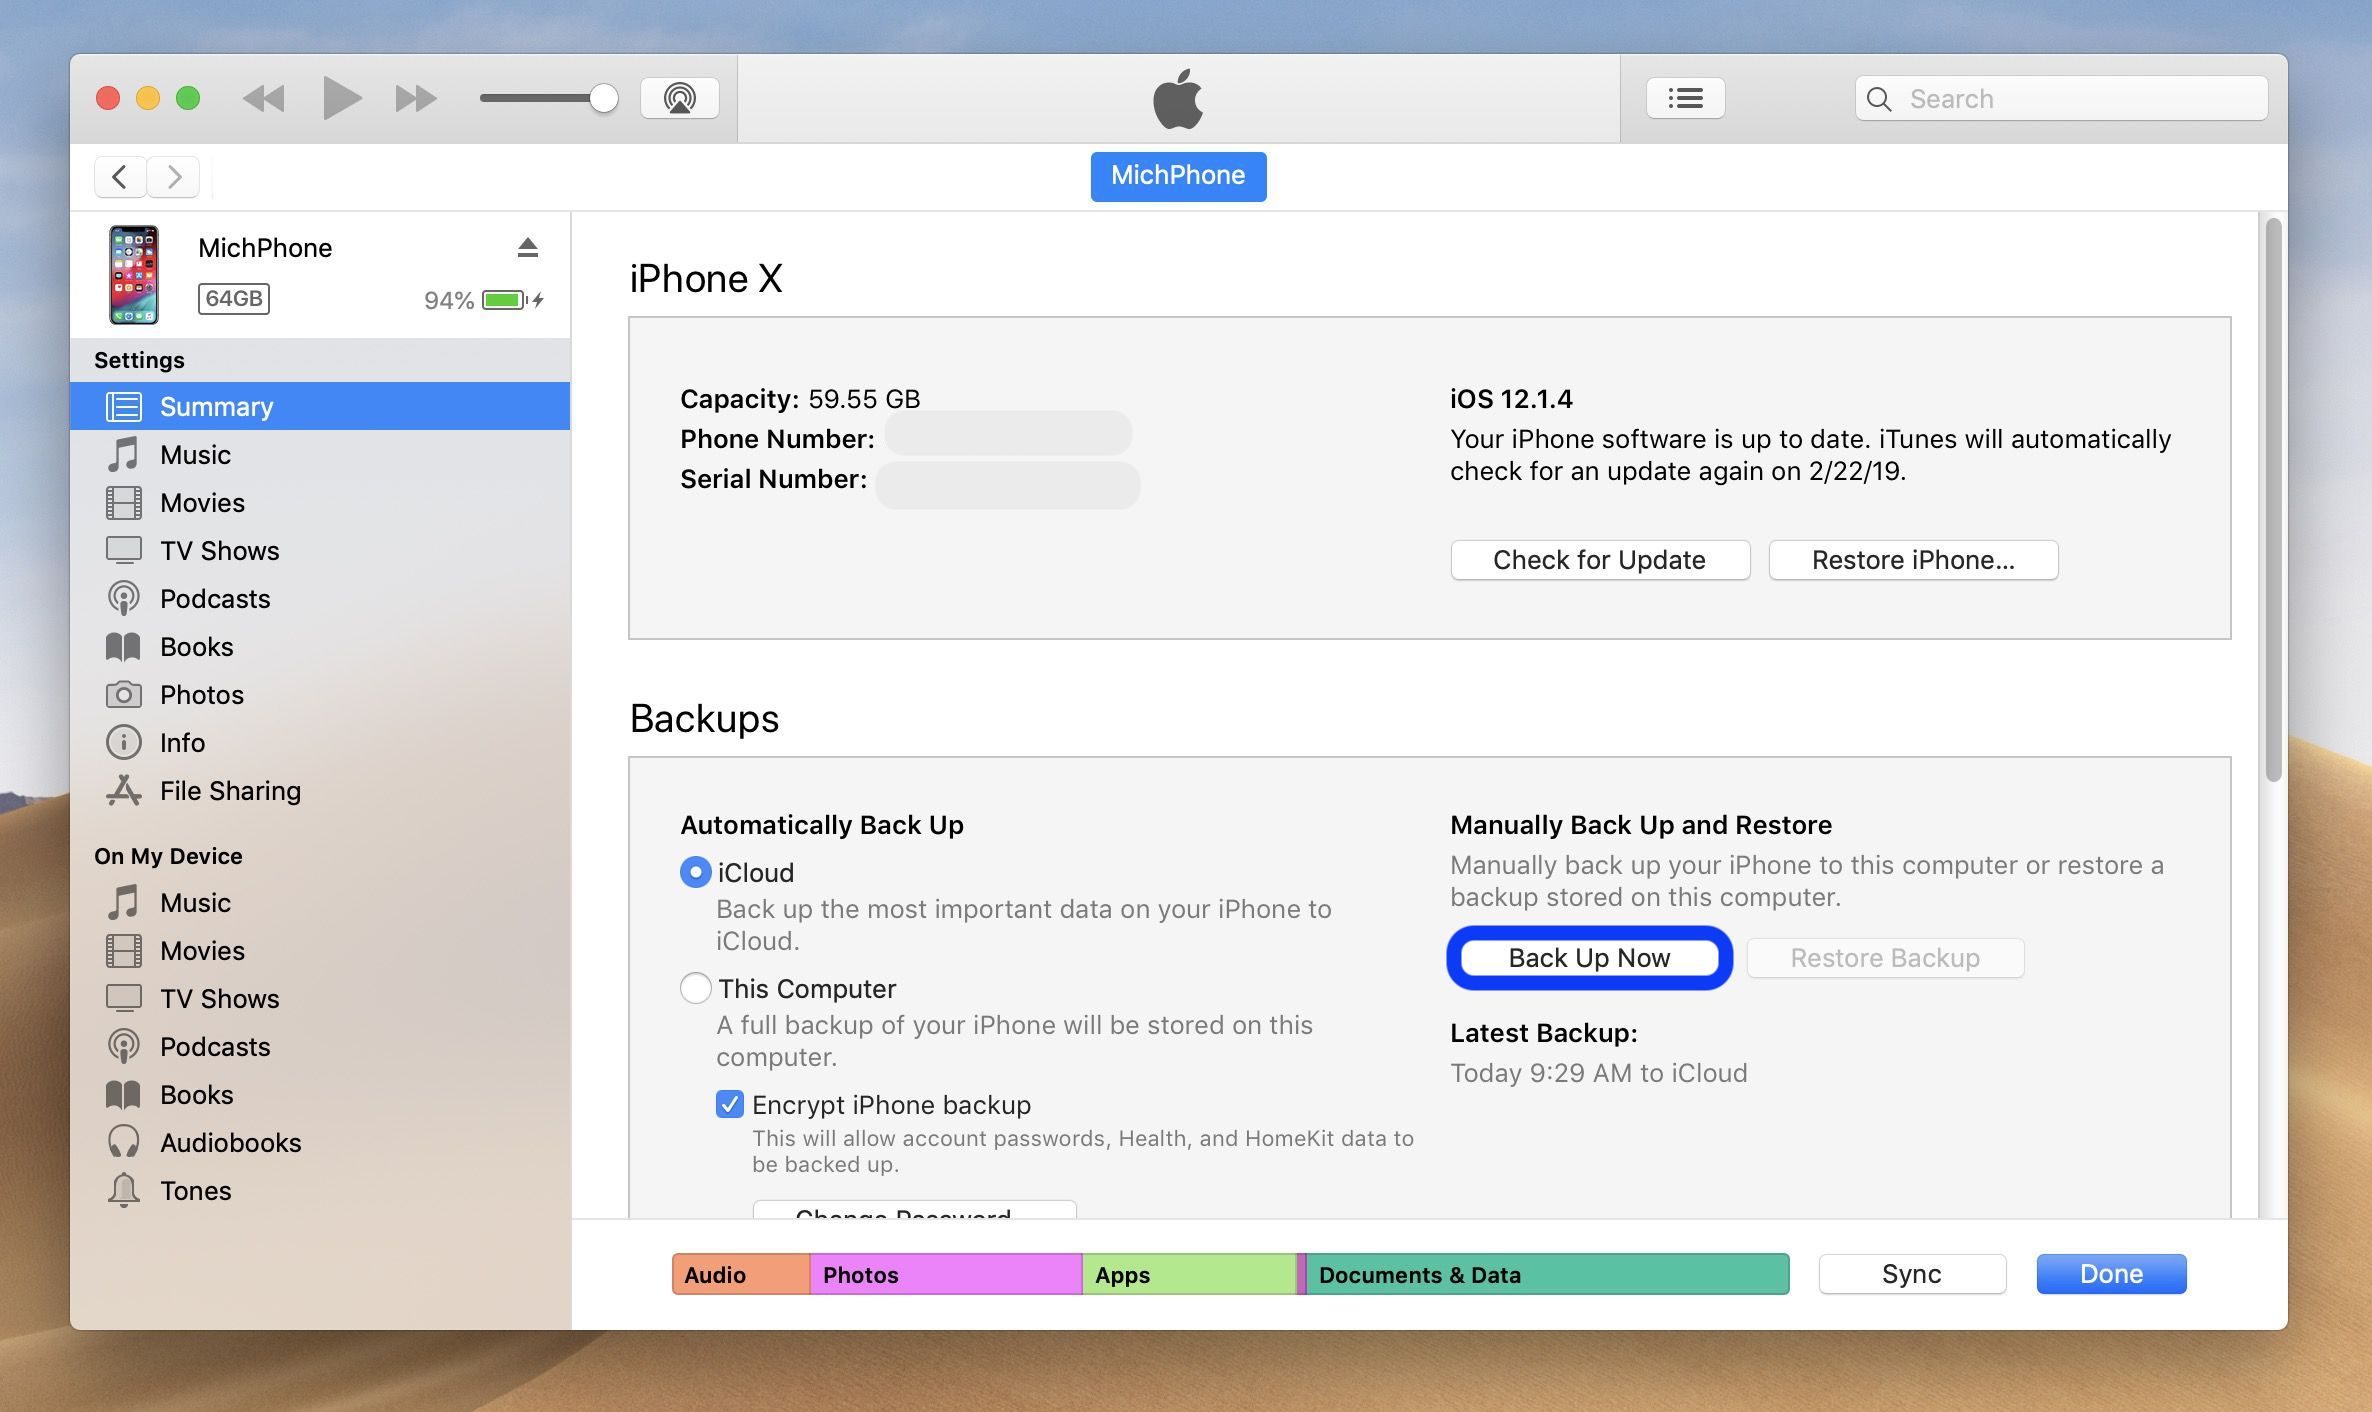
Task: Click the AirPlay icon in toolbar
Action: tap(679, 97)
